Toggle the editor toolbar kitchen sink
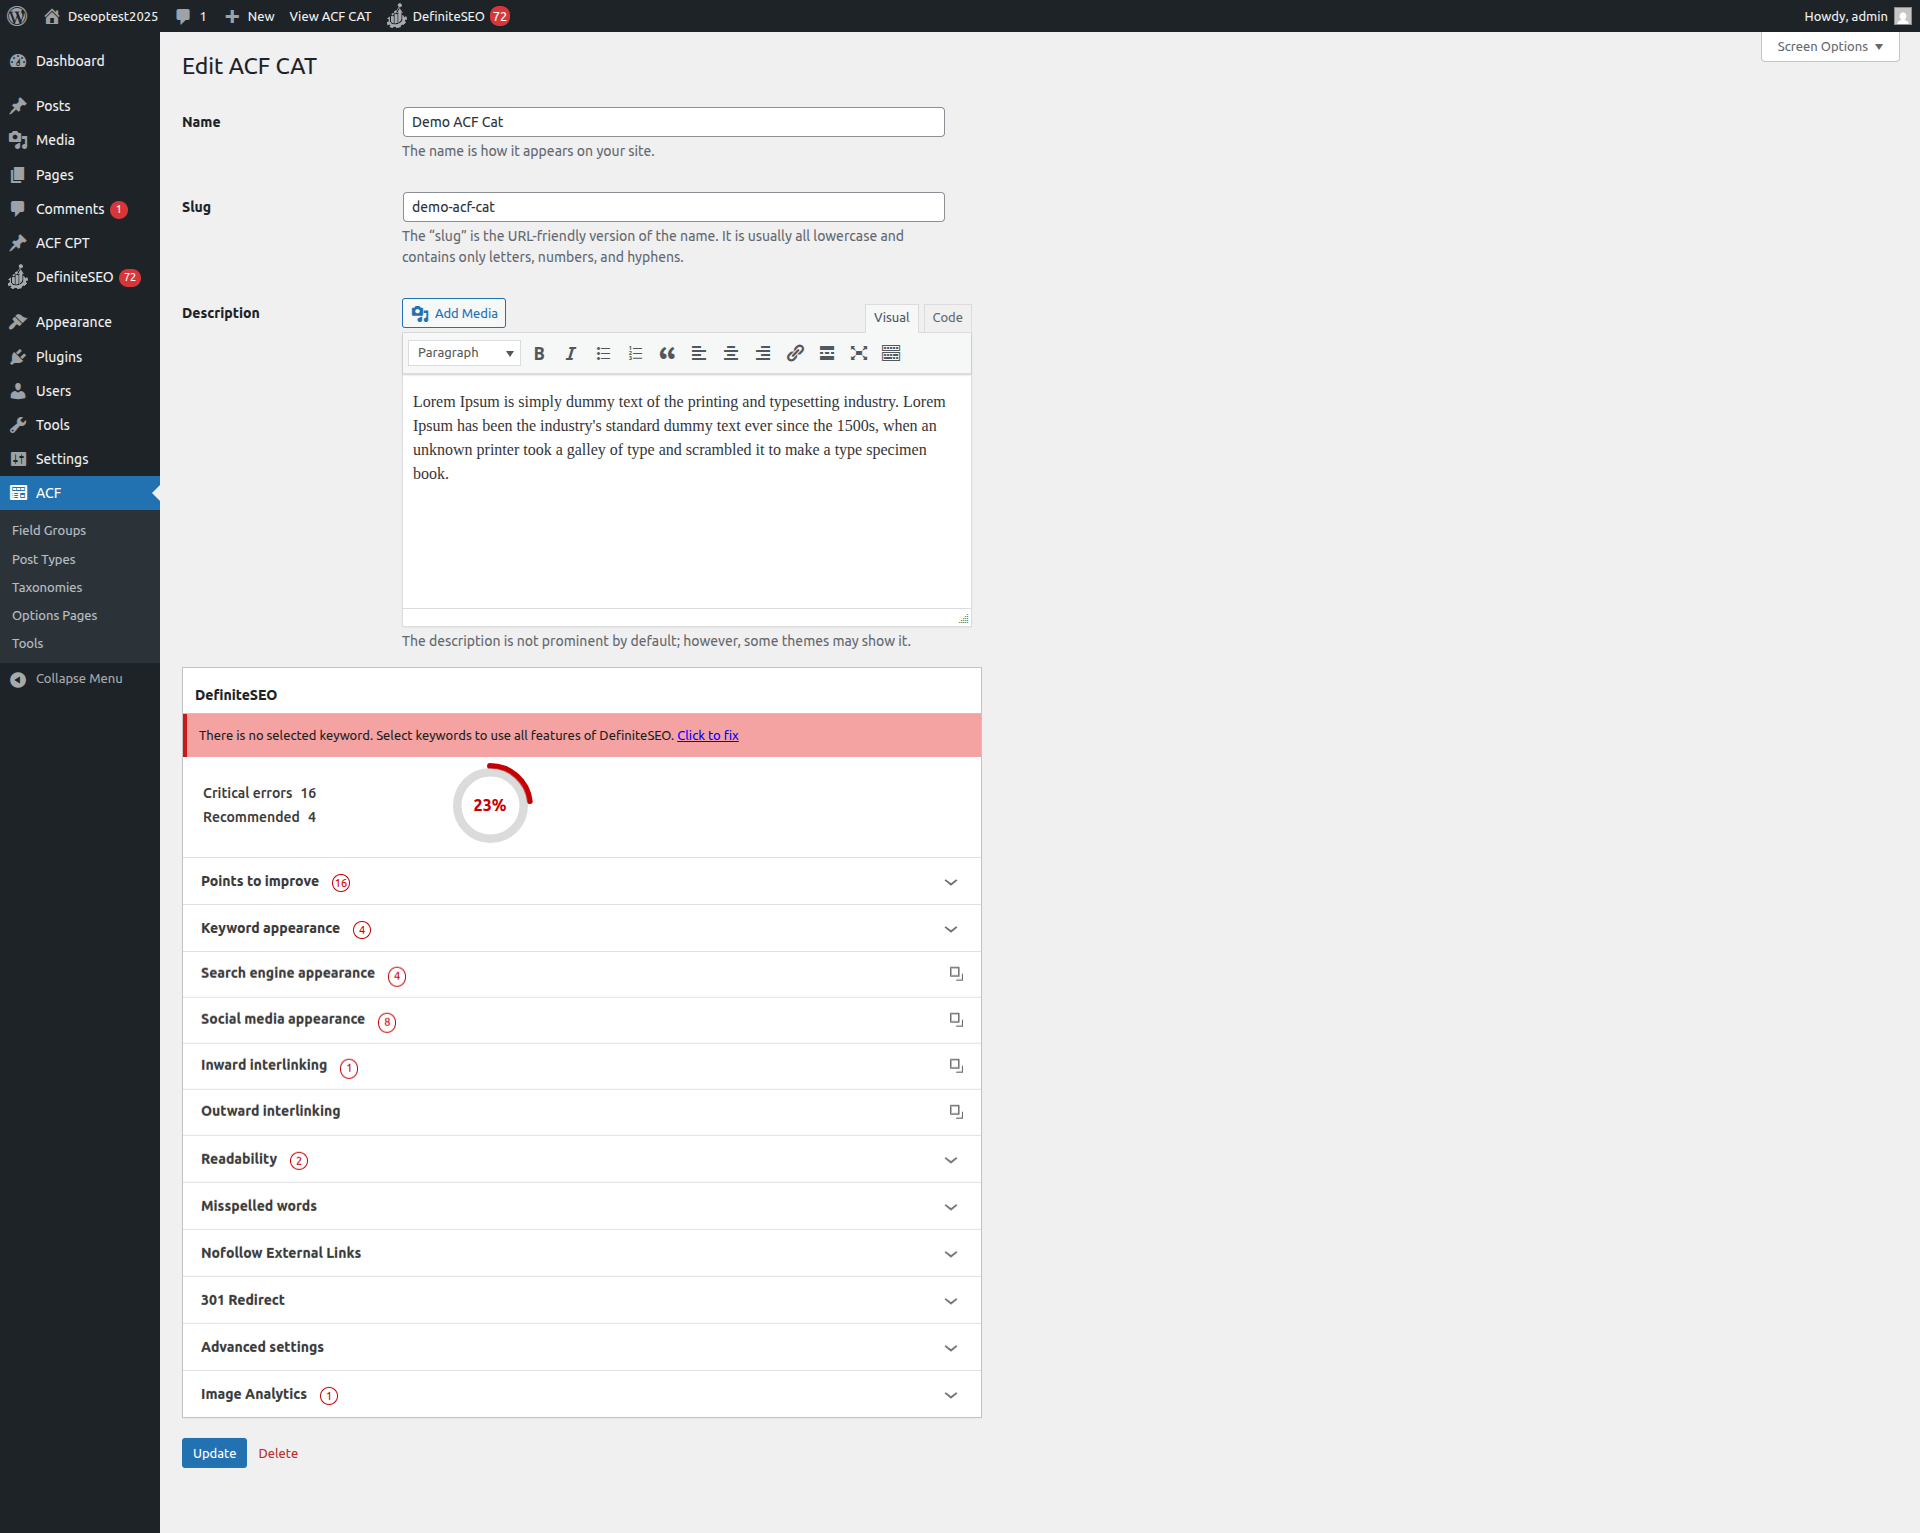 891,353
